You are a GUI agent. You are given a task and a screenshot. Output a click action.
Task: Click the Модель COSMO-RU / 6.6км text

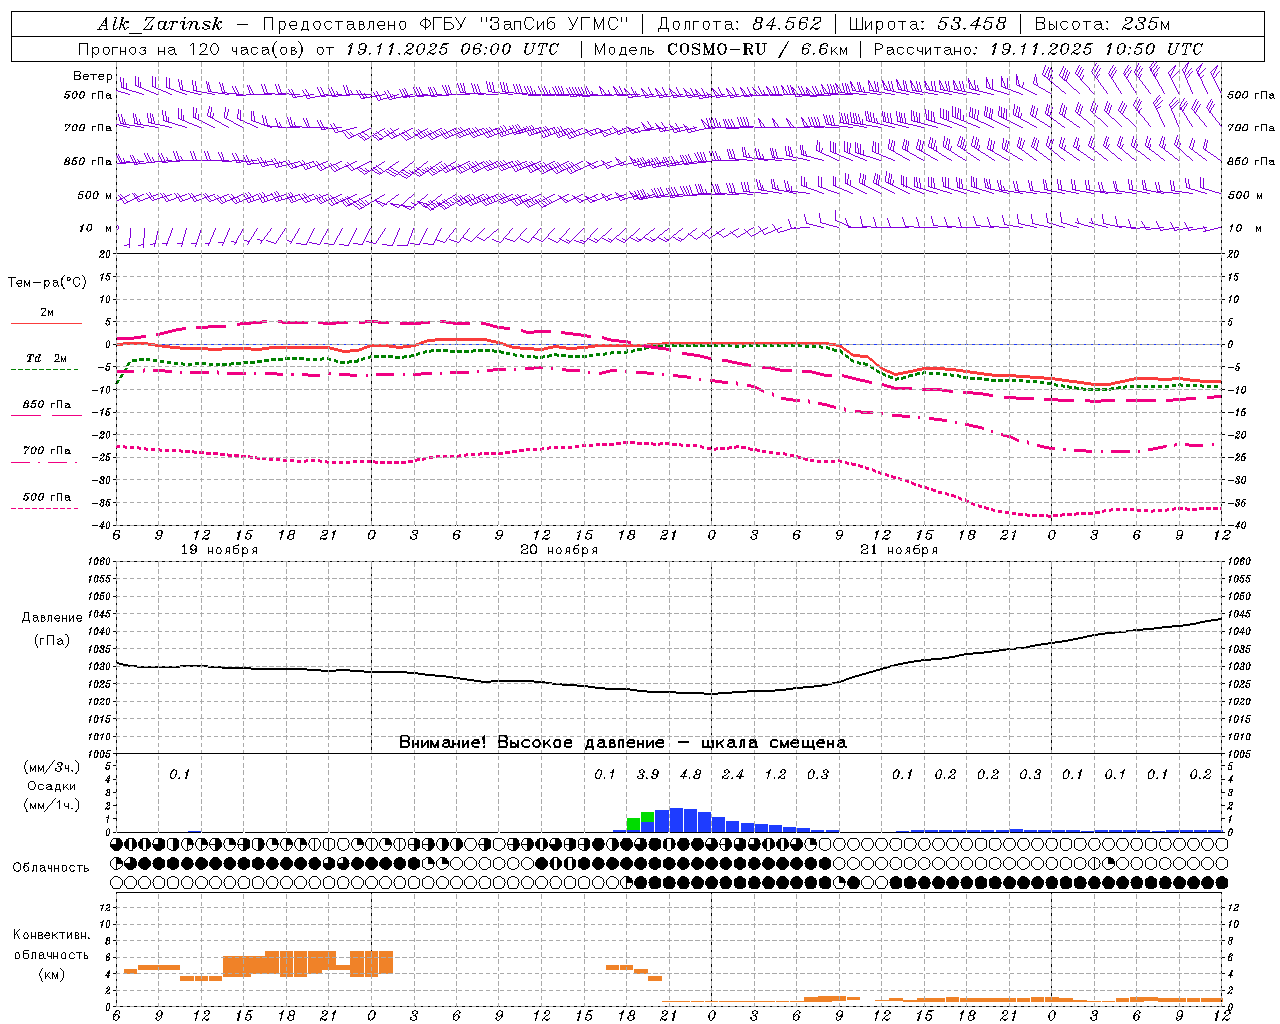pyautogui.click(x=721, y=49)
